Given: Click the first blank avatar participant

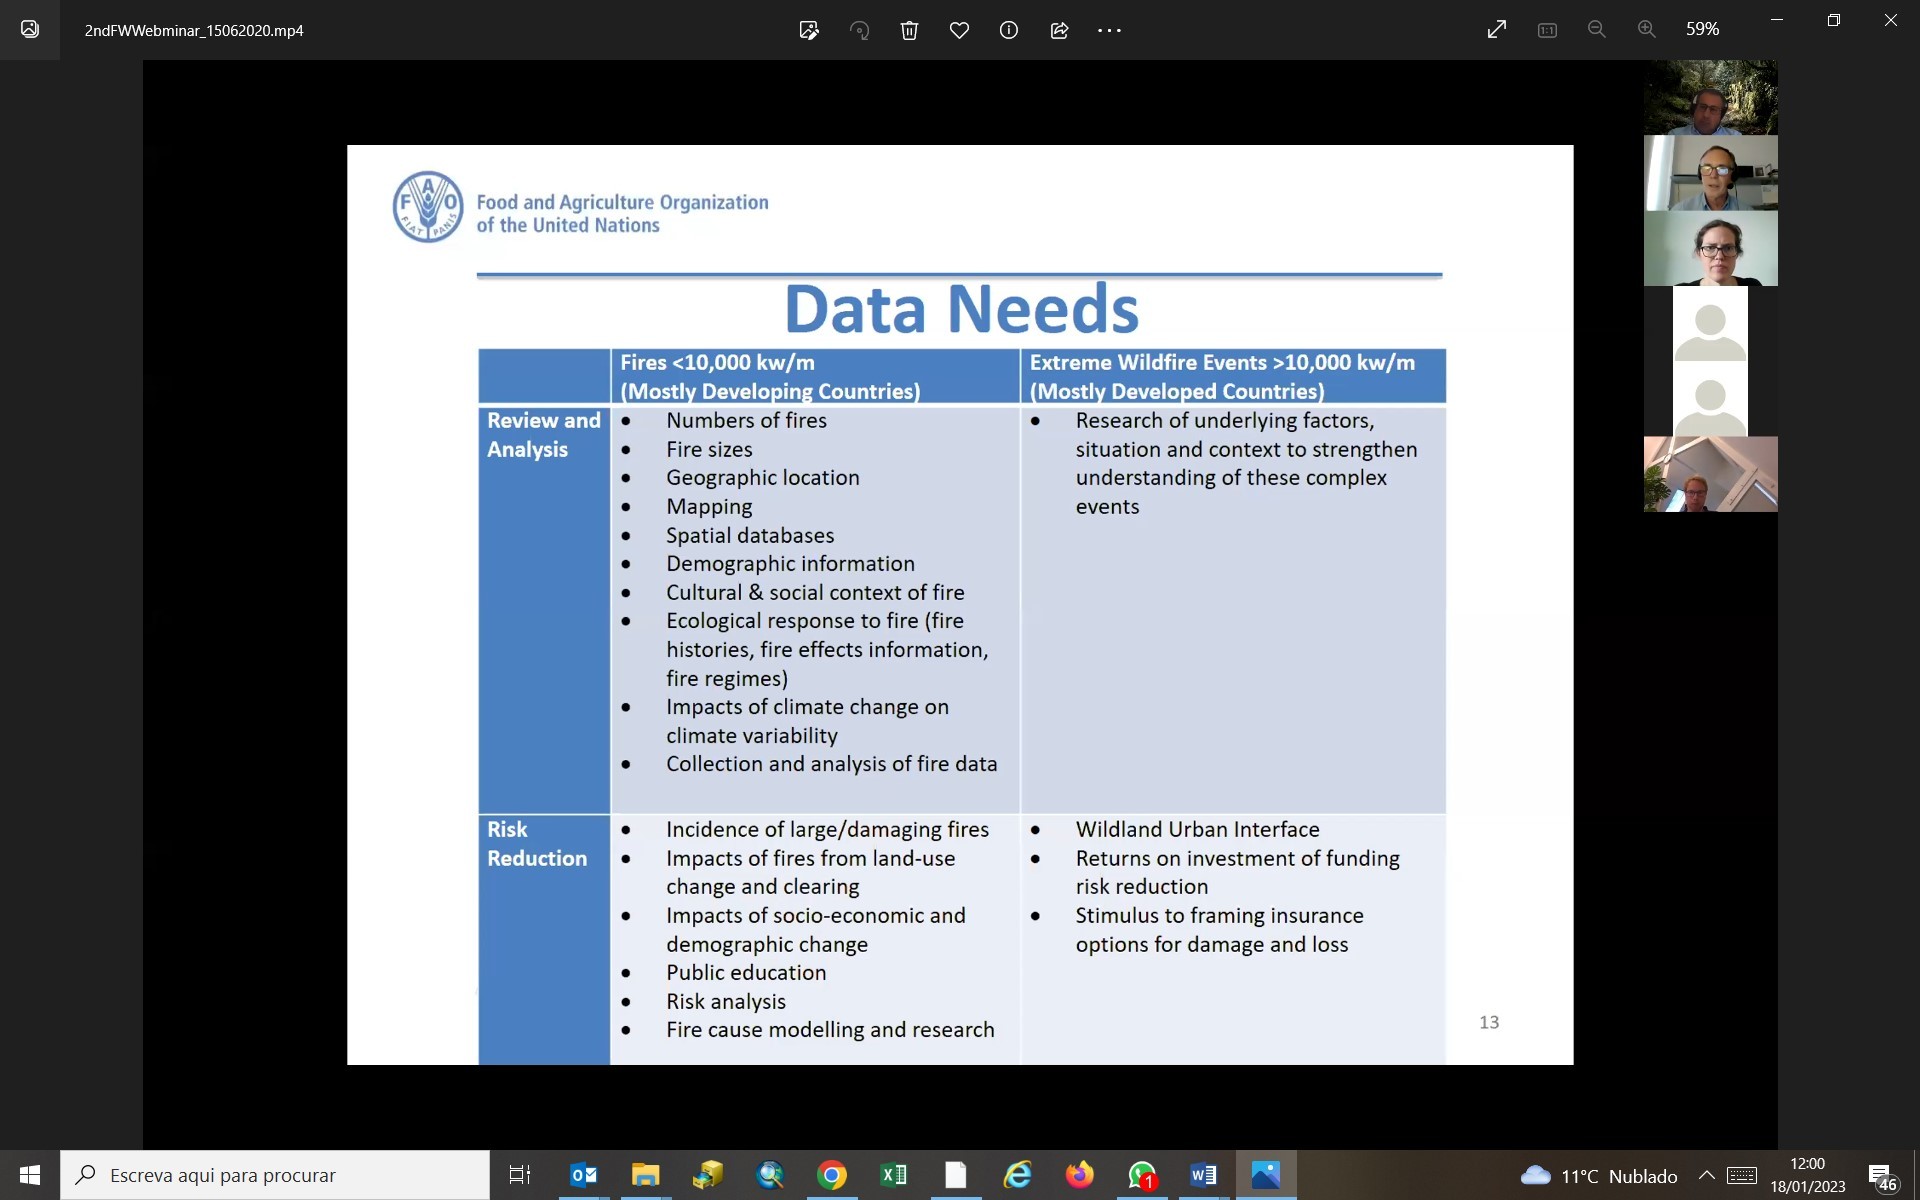Looking at the screenshot, I should coord(1711,323).
